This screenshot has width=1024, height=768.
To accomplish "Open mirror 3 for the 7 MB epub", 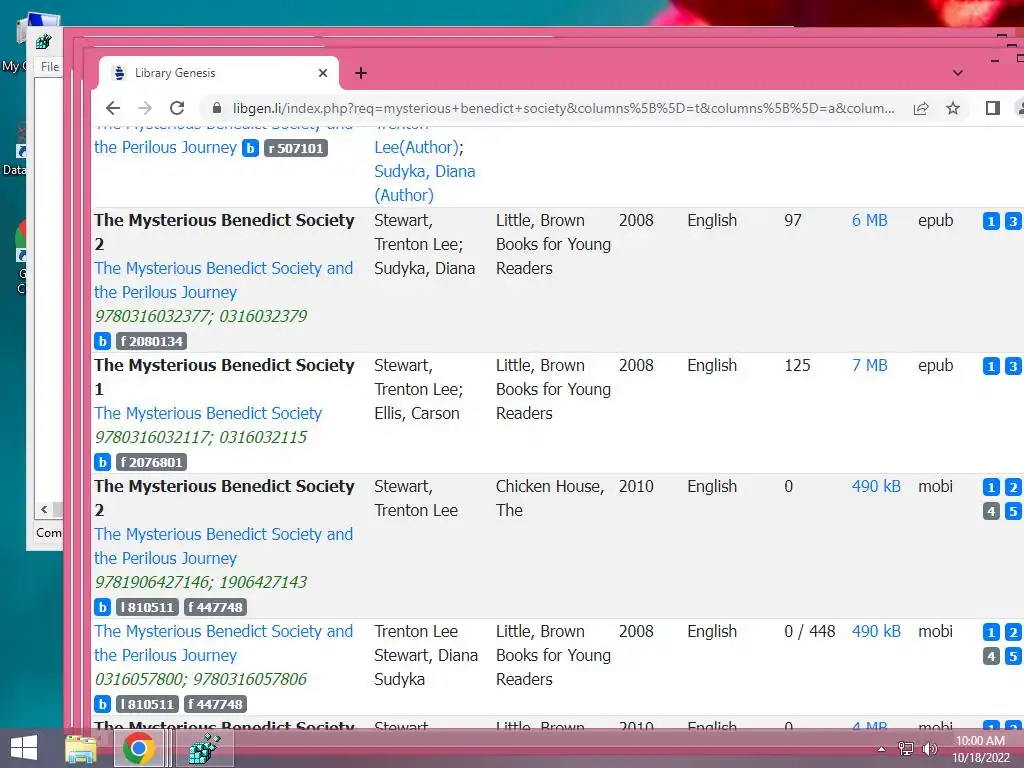I will click(x=1013, y=366).
